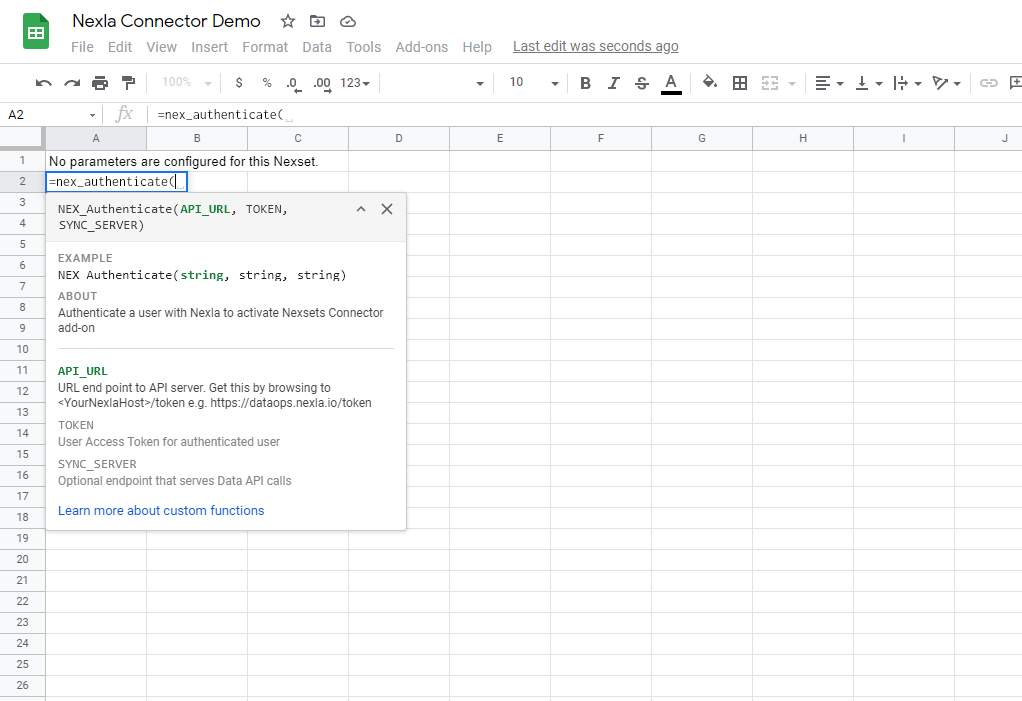
Task: Open the Tools menu
Action: coord(364,47)
